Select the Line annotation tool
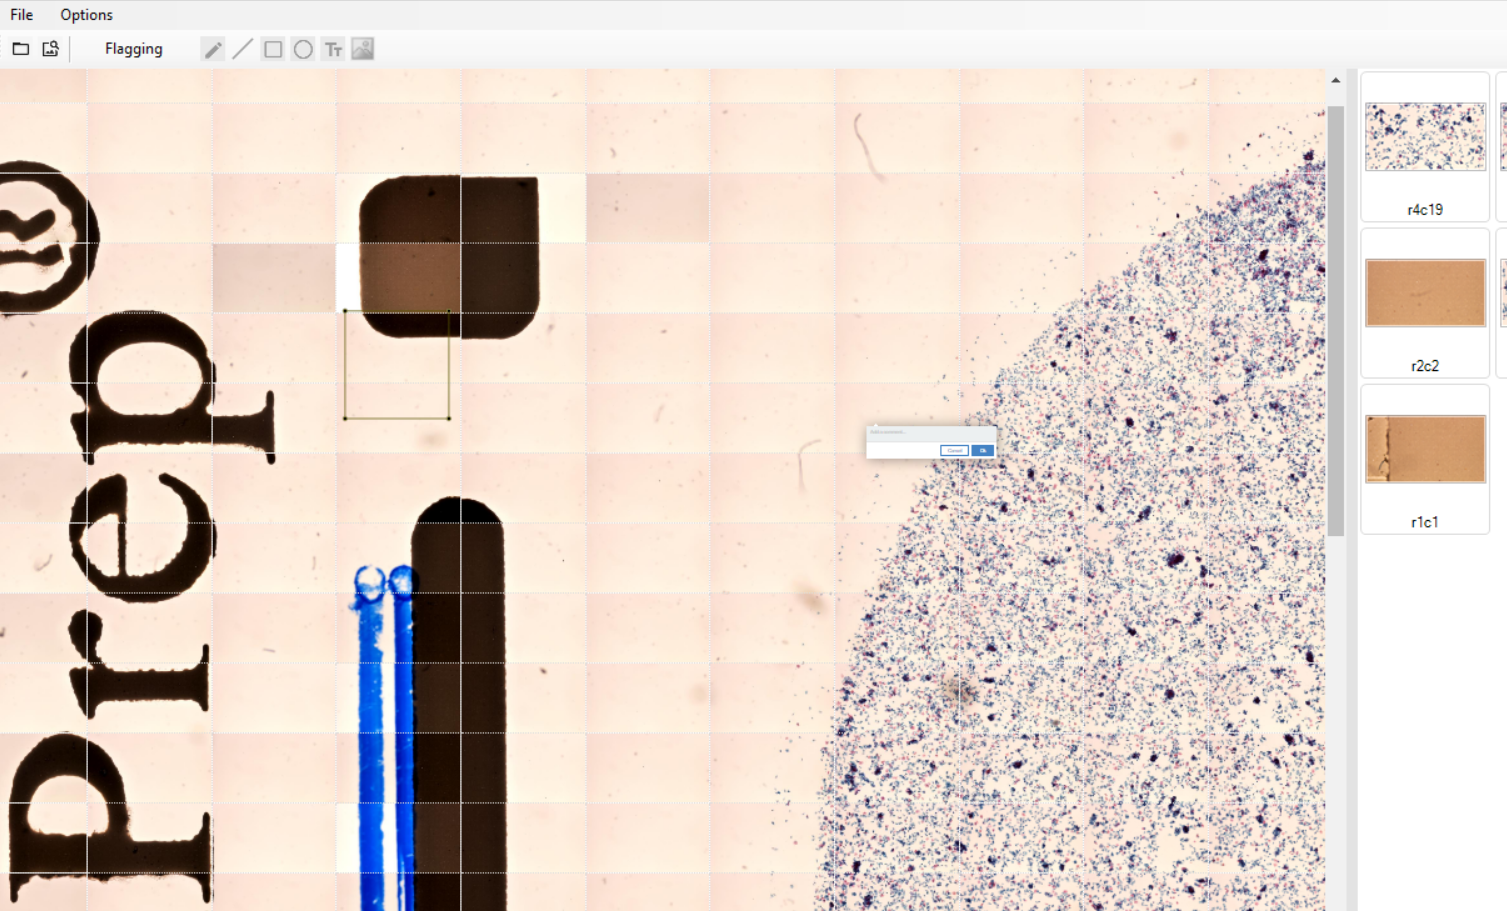This screenshot has width=1507, height=911. click(242, 48)
